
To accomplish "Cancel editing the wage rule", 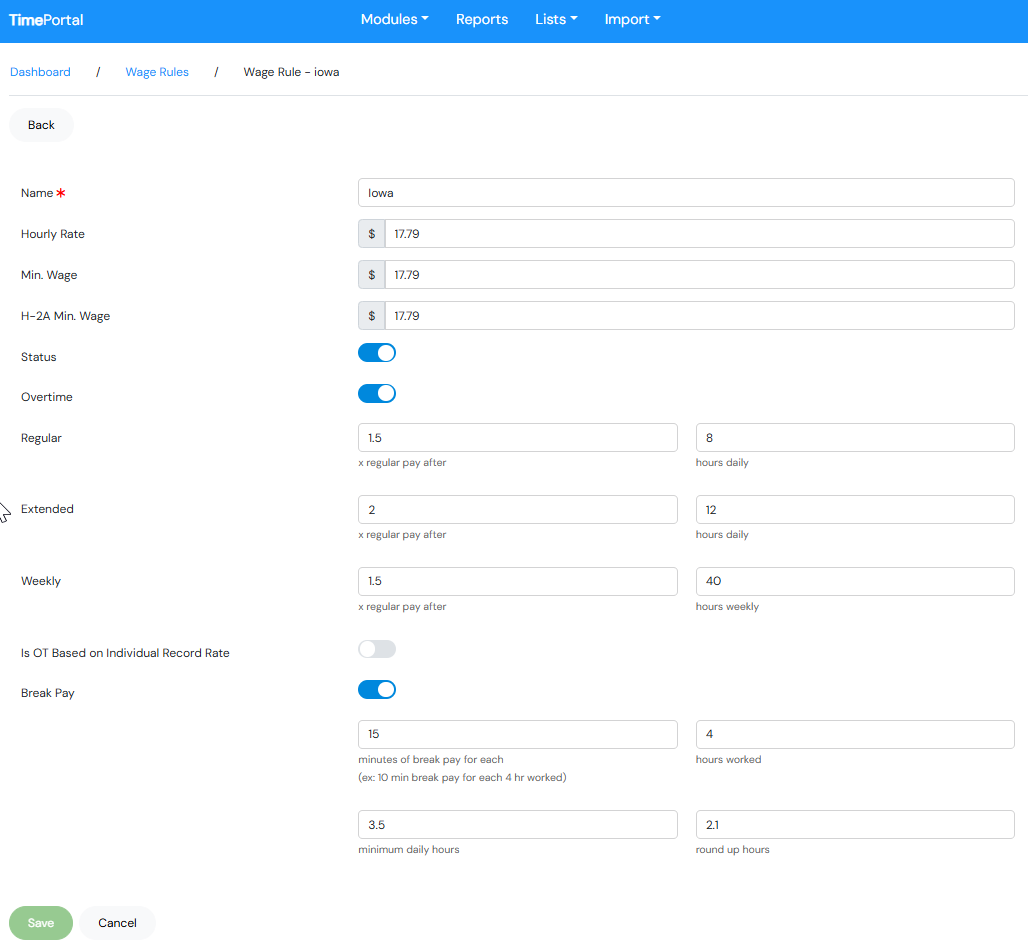I will 117,923.
